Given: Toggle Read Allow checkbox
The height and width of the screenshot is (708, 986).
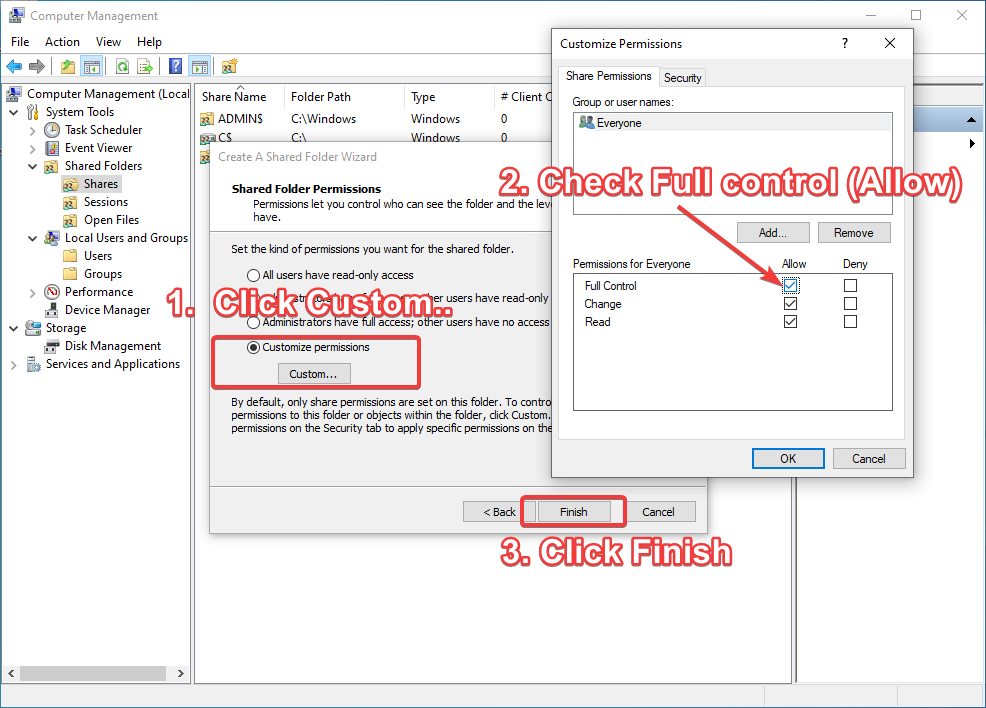Looking at the screenshot, I should 790,322.
